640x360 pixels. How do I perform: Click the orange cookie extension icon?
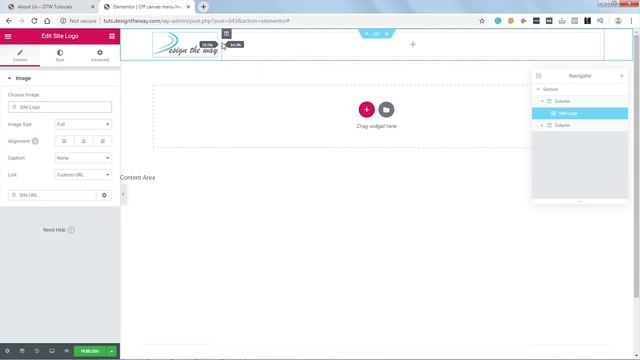pyautogui.click(x=511, y=21)
